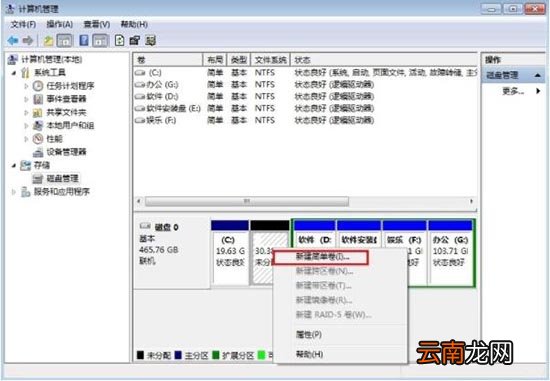Click the grayed 新建 RAID-5 卷(W)... menu entry
The image size is (550, 381).
(x=340, y=315)
